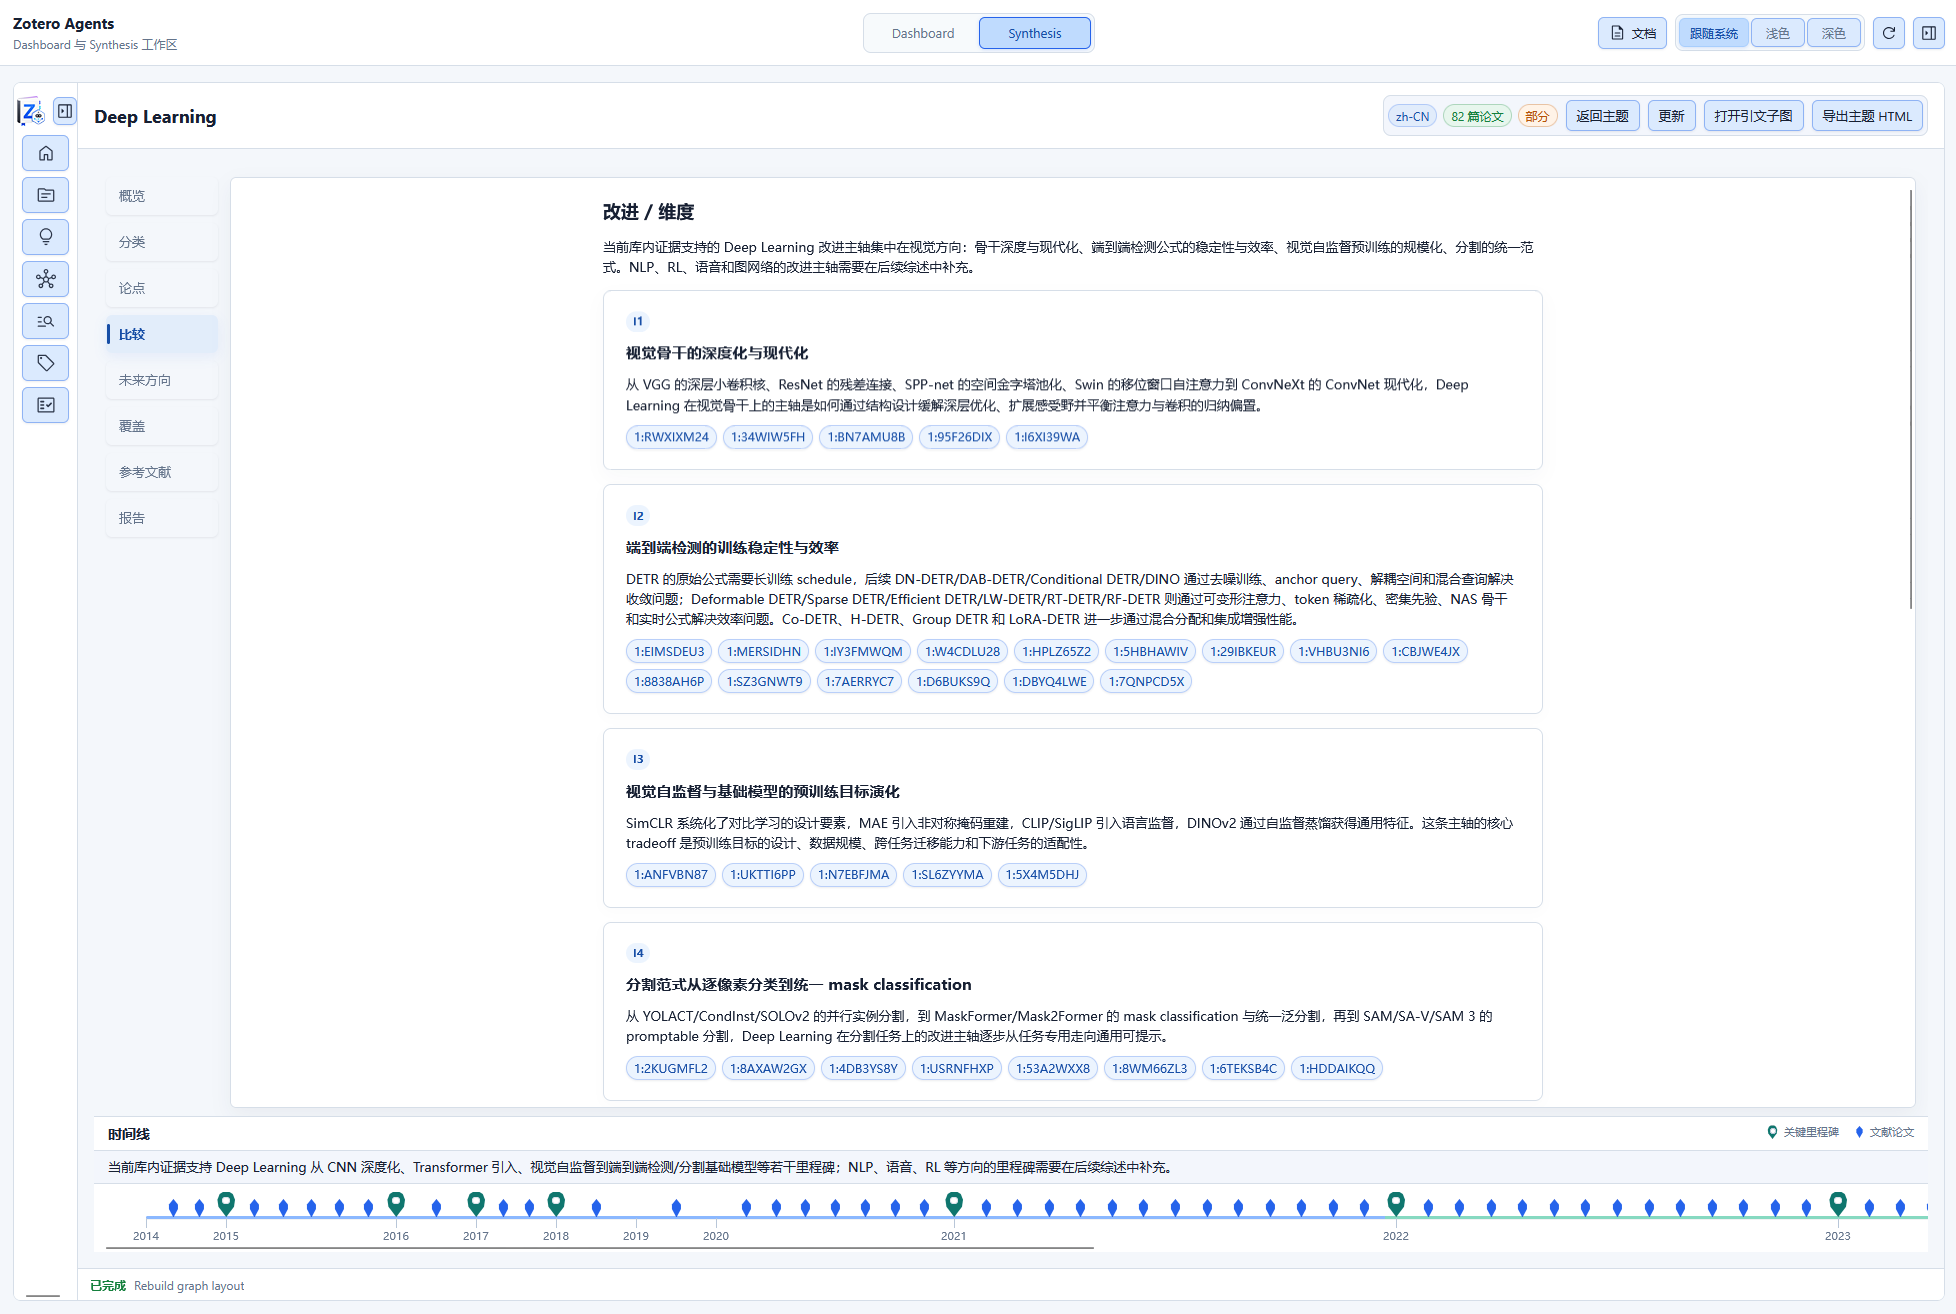The image size is (1956, 1314).
Task: Click the zh-CN language badge
Action: [x=1413, y=116]
